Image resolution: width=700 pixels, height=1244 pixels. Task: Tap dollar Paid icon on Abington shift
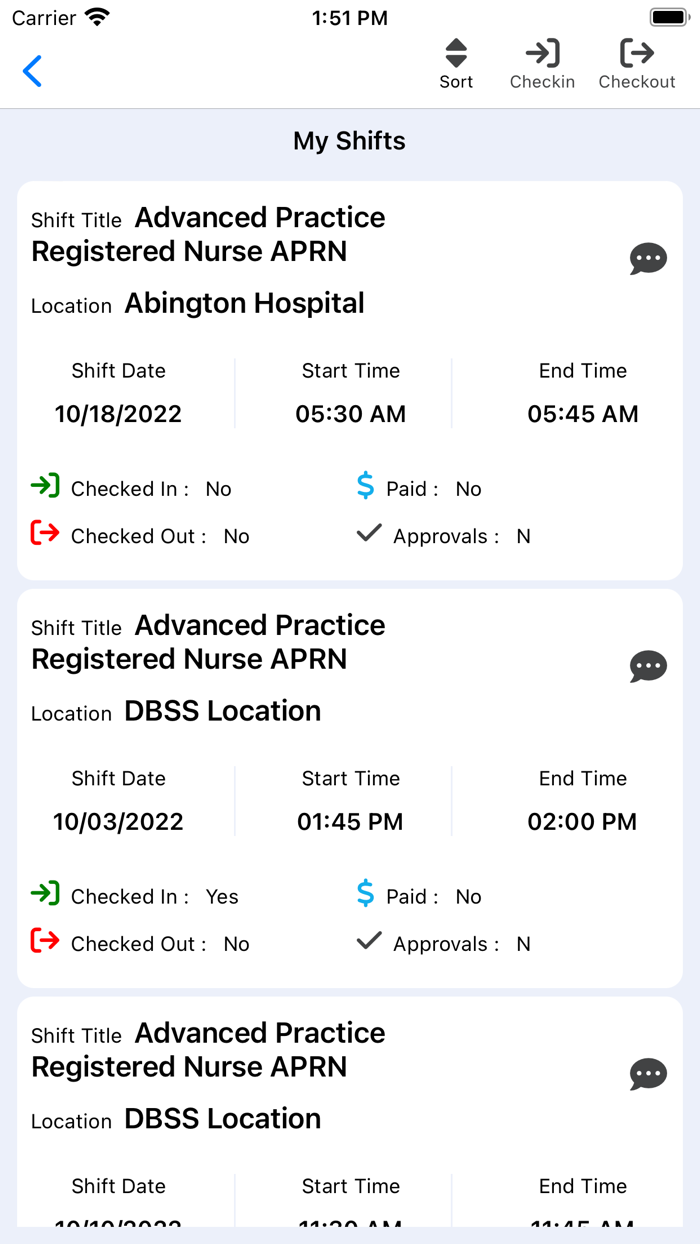[x=366, y=486]
